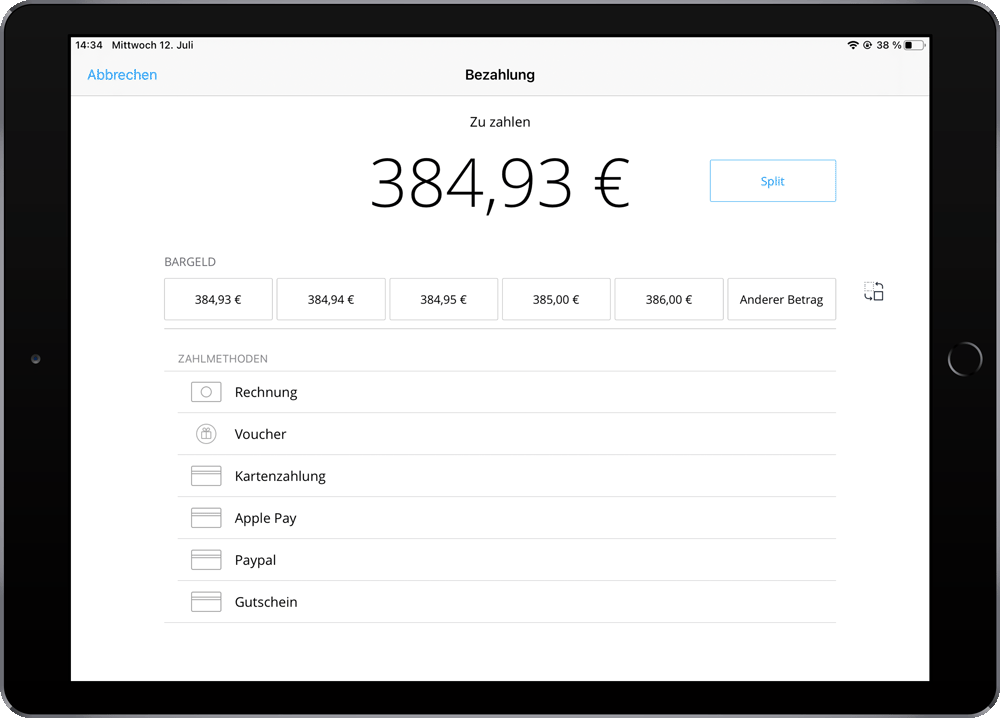
Task: Tap the Zu zahlen label
Action: click(x=500, y=122)
